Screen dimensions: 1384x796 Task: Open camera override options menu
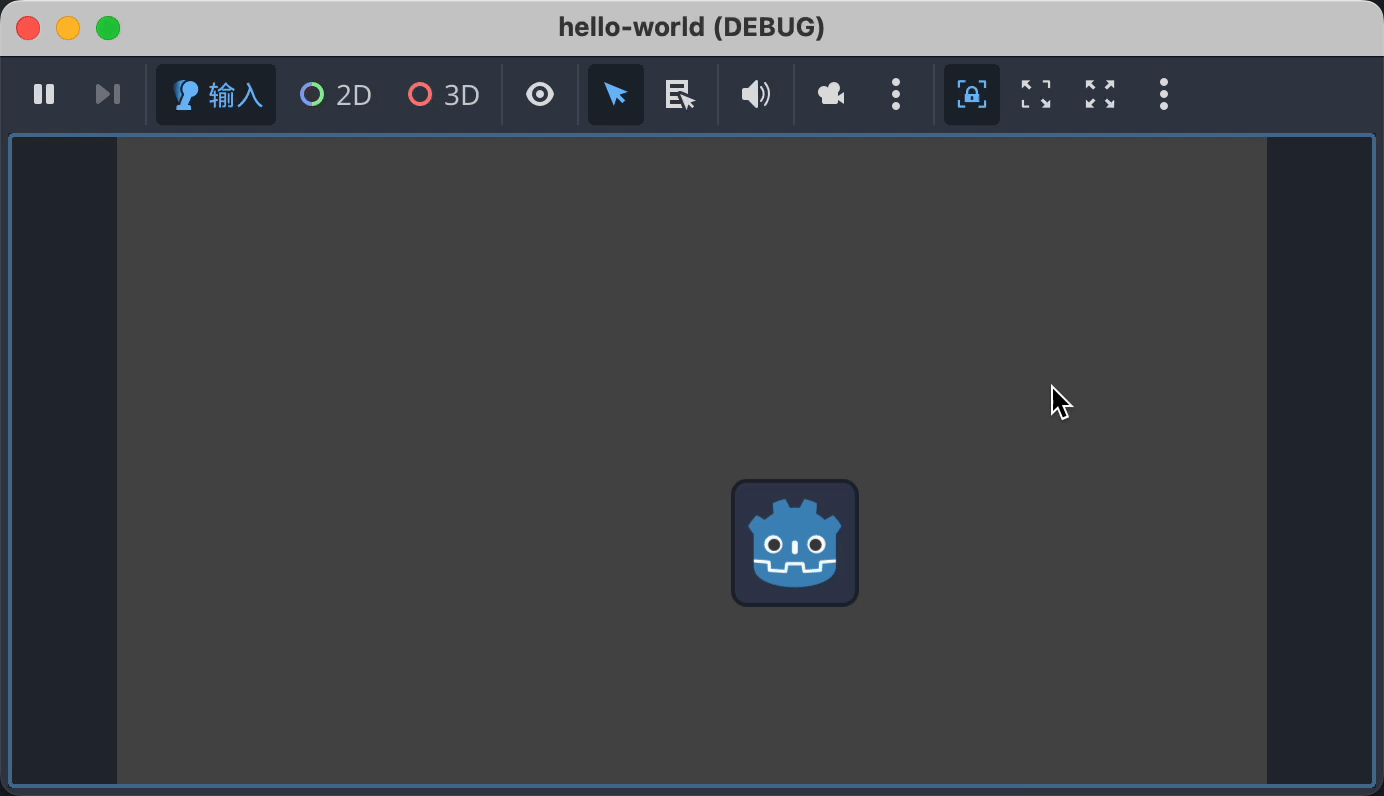[x=896, y=94]
